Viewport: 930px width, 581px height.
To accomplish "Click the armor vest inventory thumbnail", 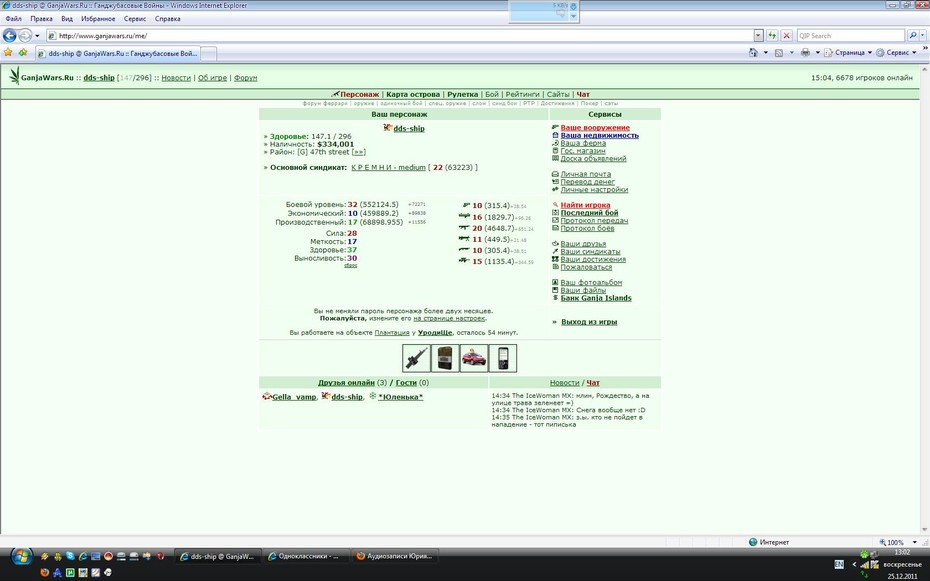I will [445, 358].
